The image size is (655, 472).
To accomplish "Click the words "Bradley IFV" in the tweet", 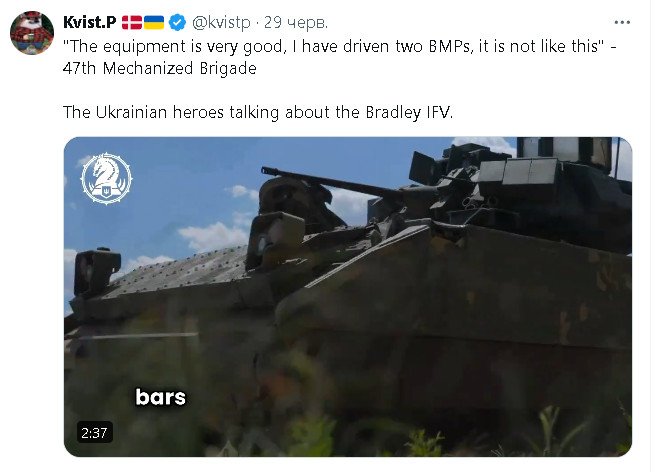I will click(x=409, y=112).
